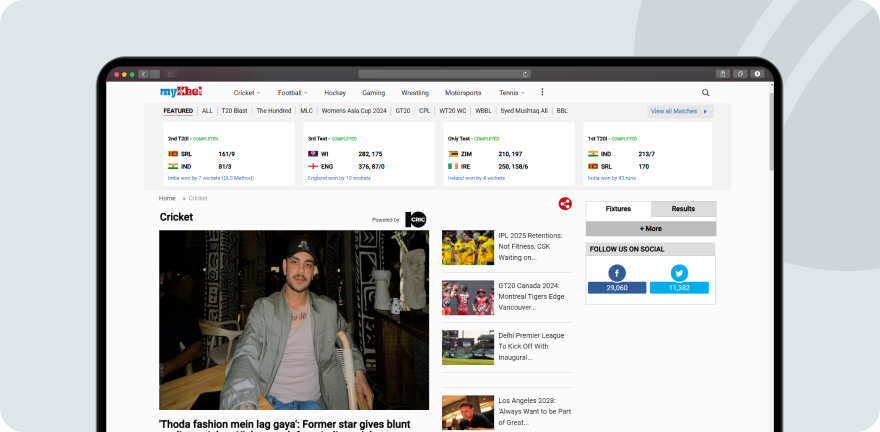Select the ALL matches tab
Image resolution: width=880 pixels, height=432 pixels.
click(207, 111)
